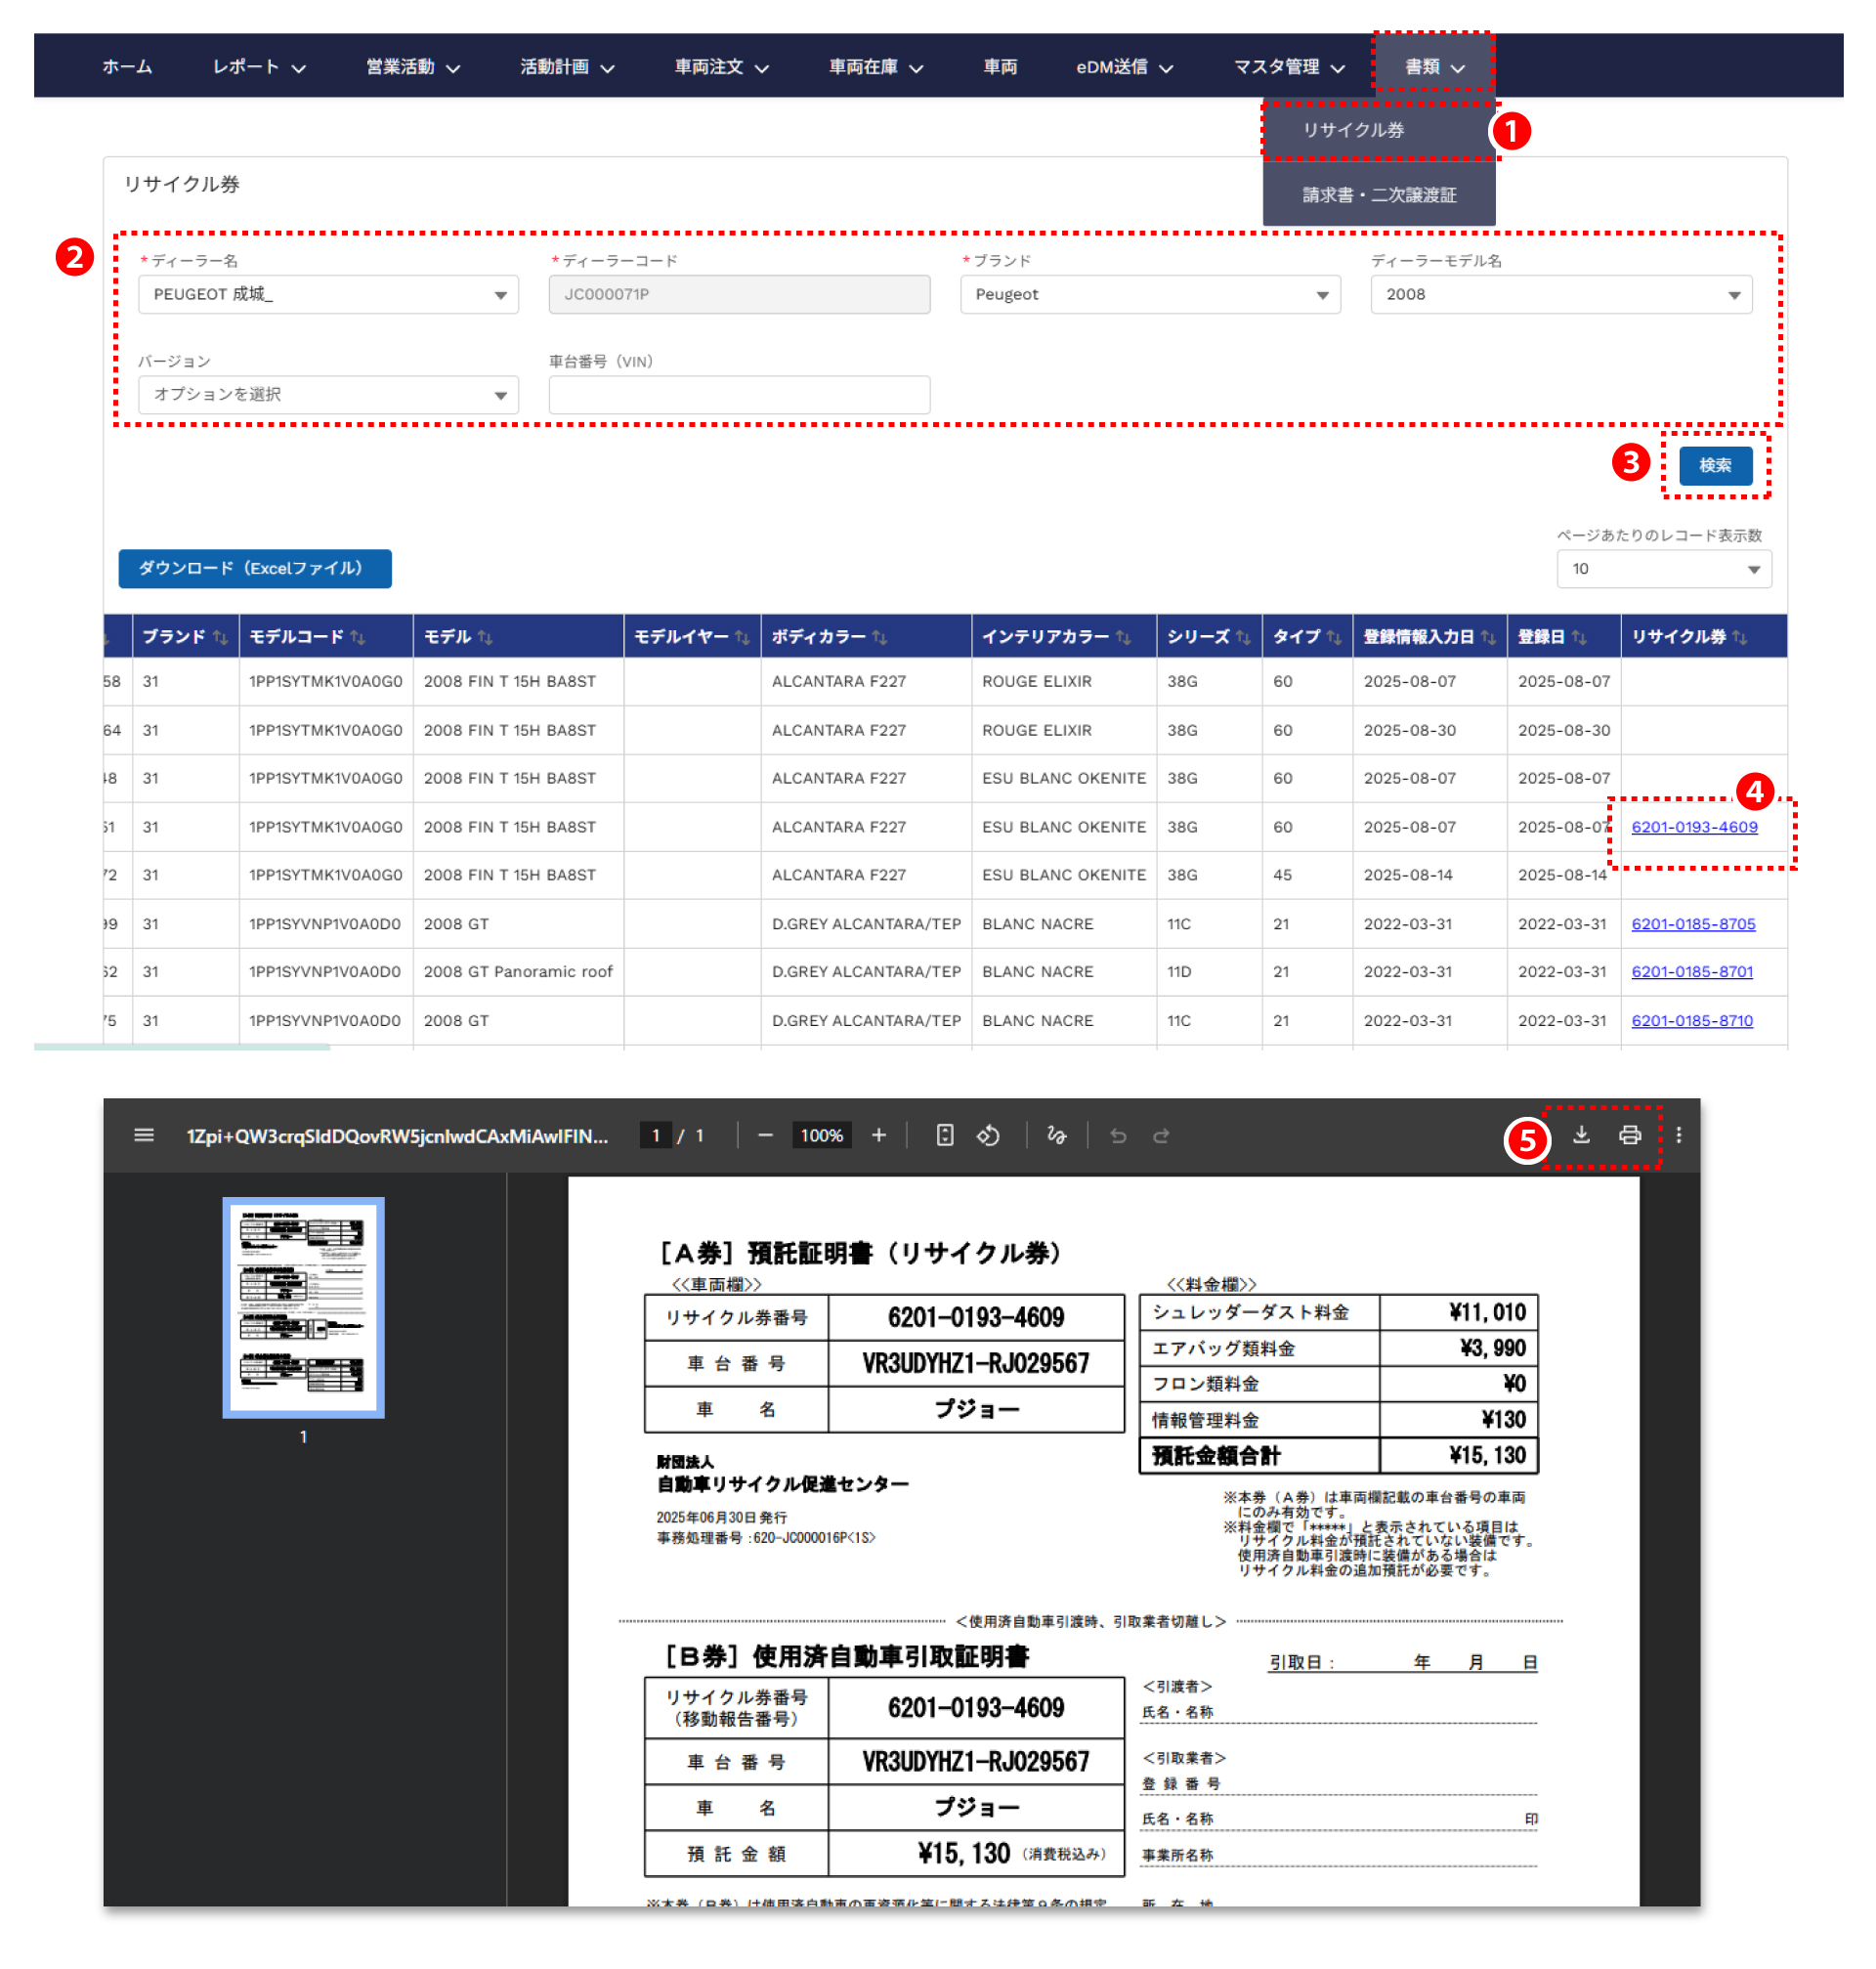The width and height of the screenshot is (1876, 1969).
Task: Expand the ブランド Peugeot dropdown
Action: 1150,294
